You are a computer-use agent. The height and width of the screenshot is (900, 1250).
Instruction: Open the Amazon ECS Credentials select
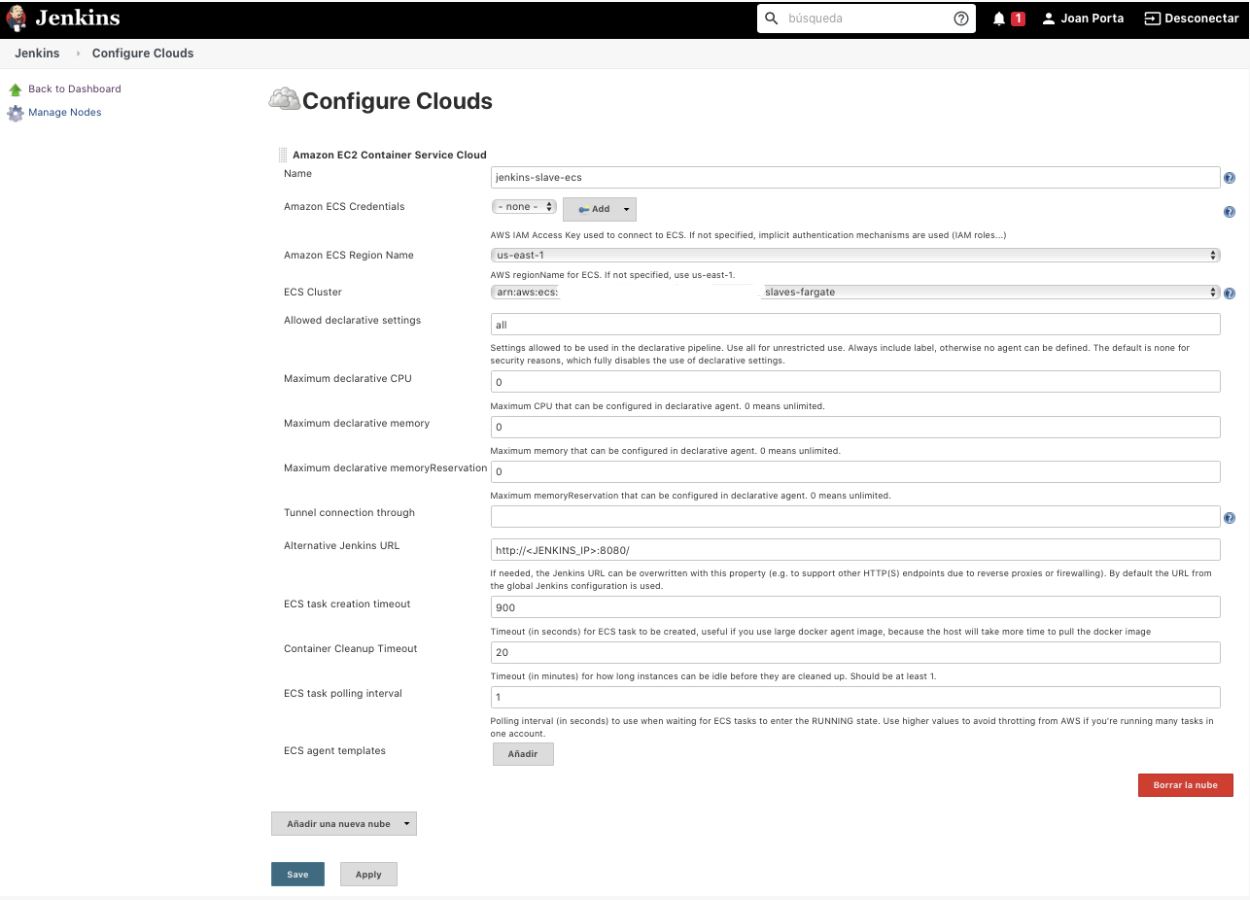coord(524,207)
